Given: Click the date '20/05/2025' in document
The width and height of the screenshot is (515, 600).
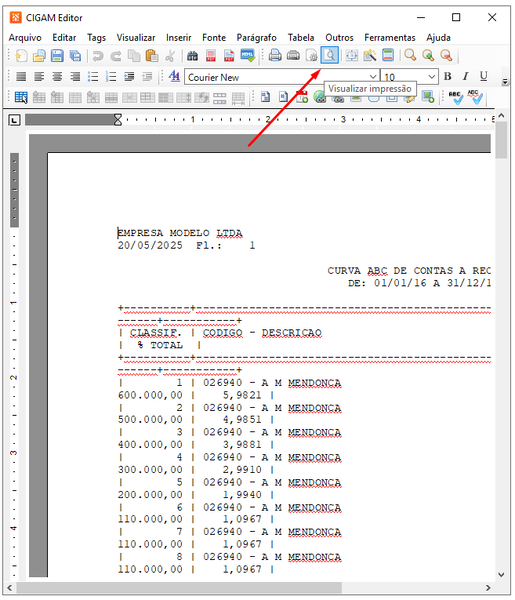Looking at the screenshot, I should point(150,245).
